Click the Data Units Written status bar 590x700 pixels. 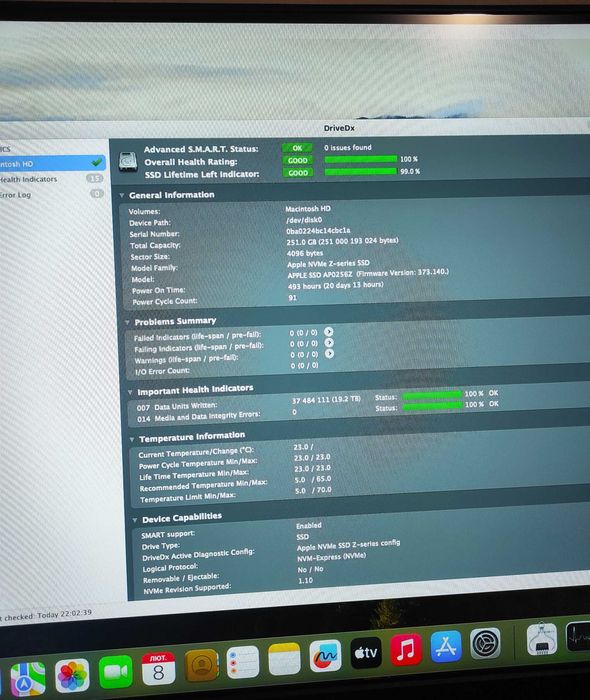click(x=432, y=395)
